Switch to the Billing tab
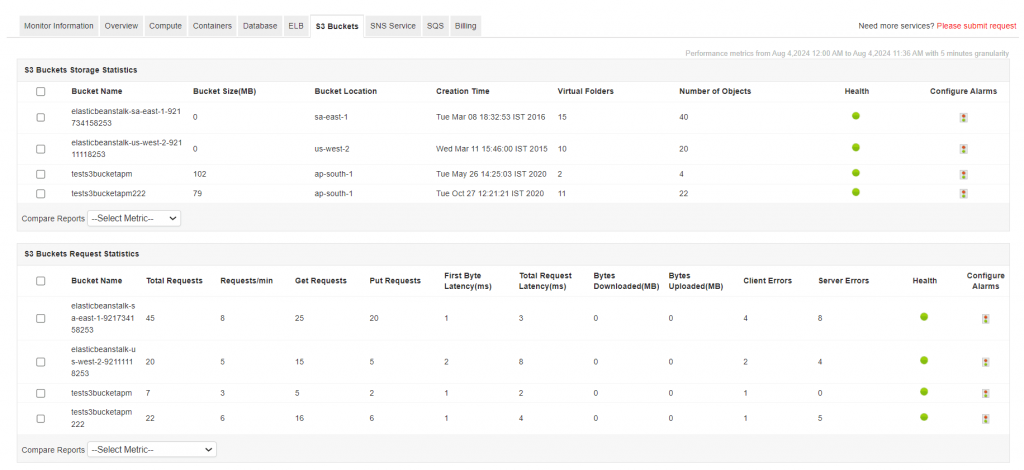The height and width of the screenshot is (470, 1024). (x=465, y=25)
